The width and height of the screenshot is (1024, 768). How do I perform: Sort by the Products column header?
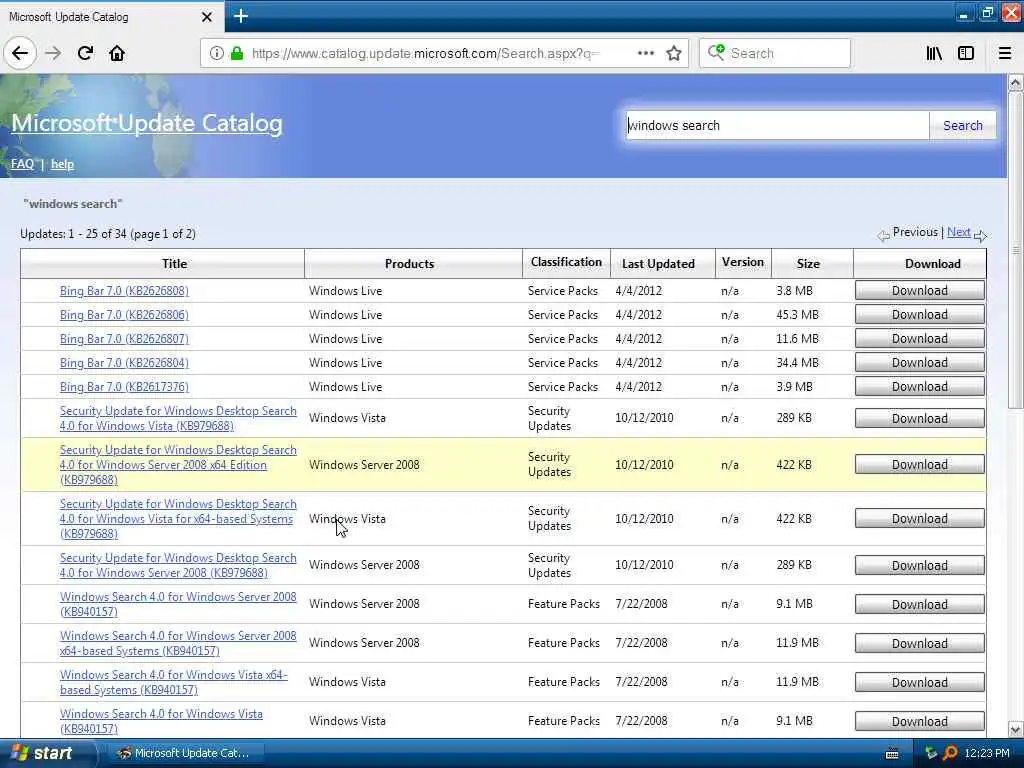tap(409, 264)
